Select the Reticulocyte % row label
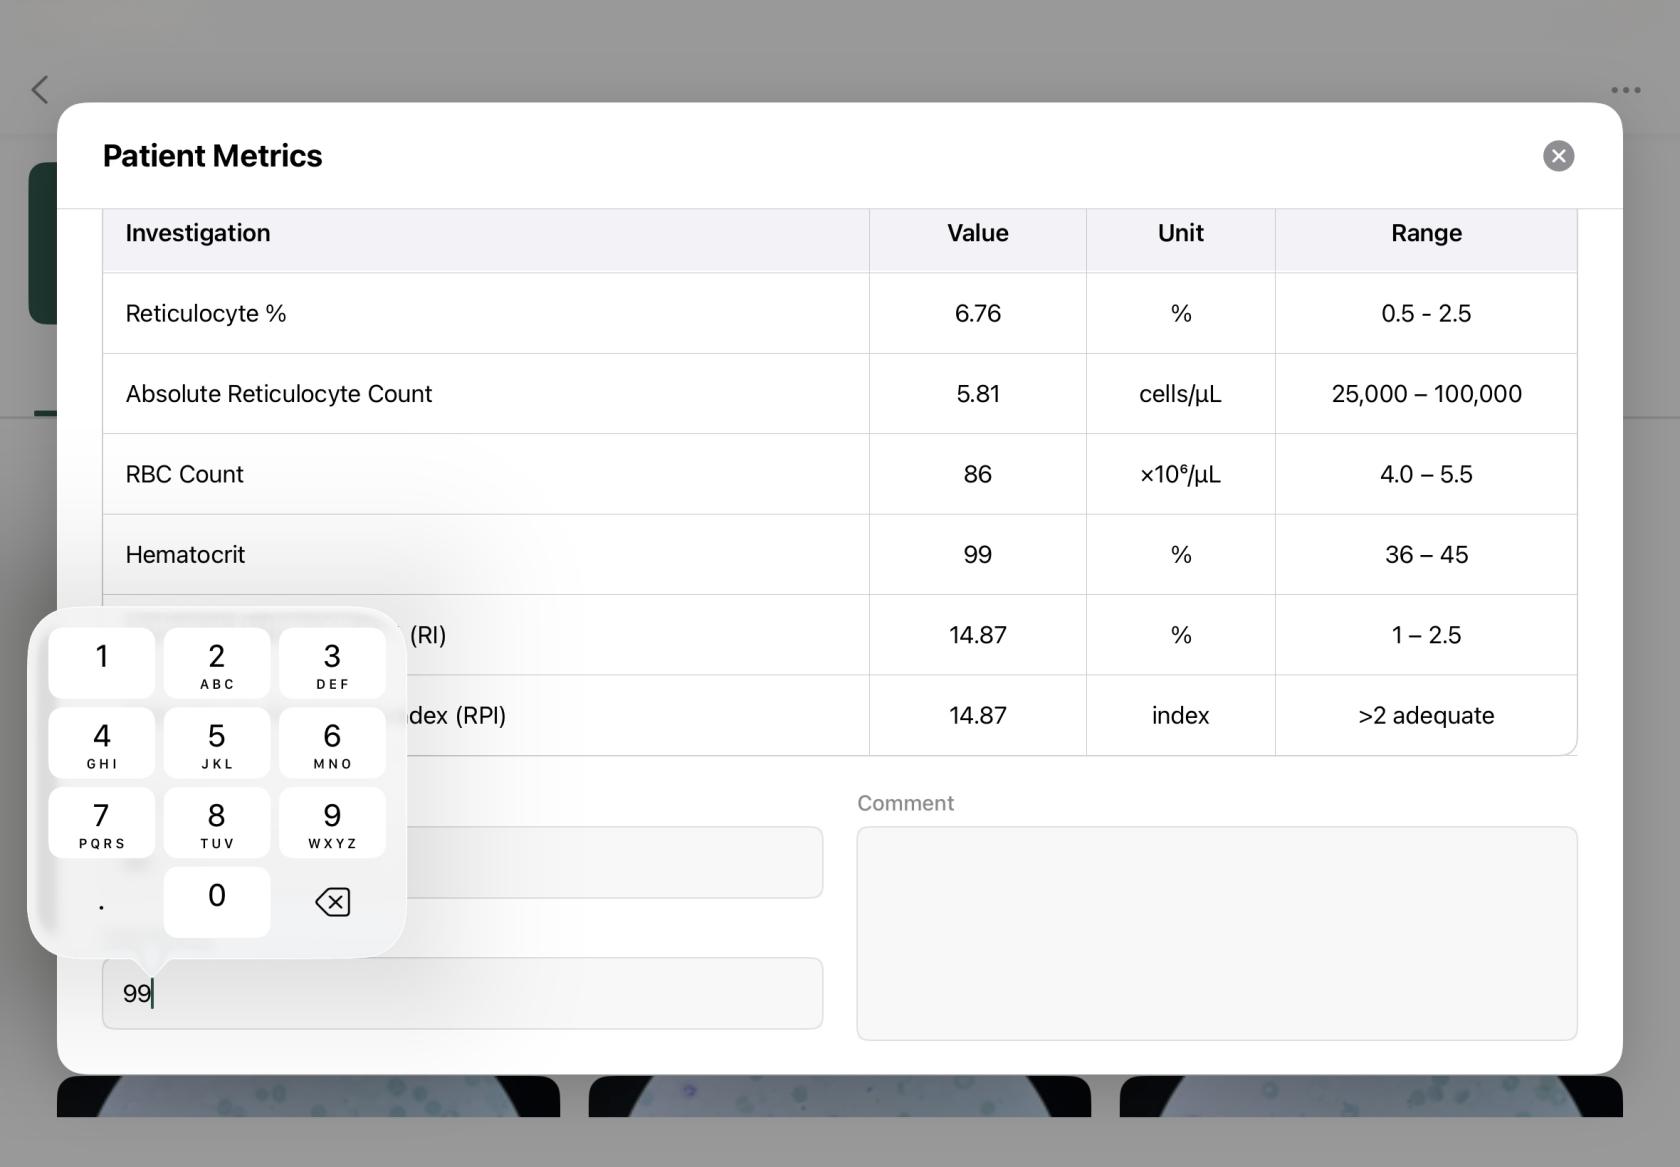This screenshot has height=1167, width=1680. coord(206,314)
